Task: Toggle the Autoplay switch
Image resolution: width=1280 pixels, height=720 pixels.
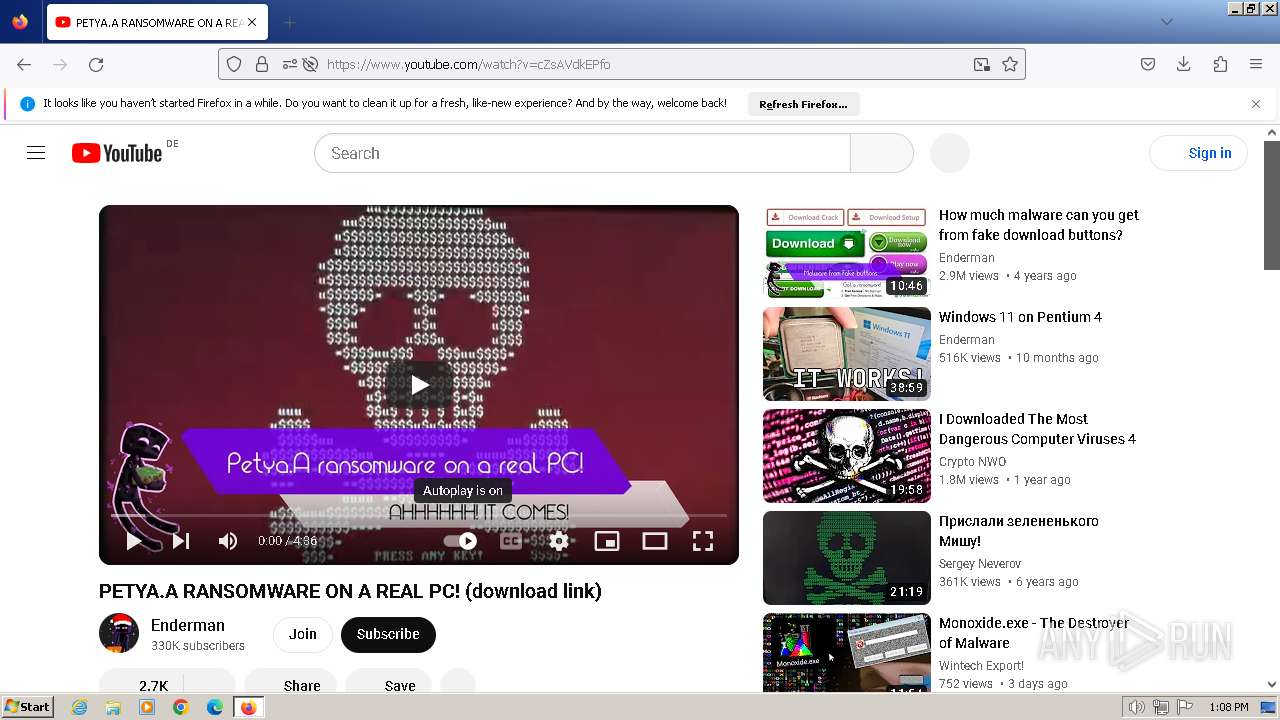Action: (460, 541)
